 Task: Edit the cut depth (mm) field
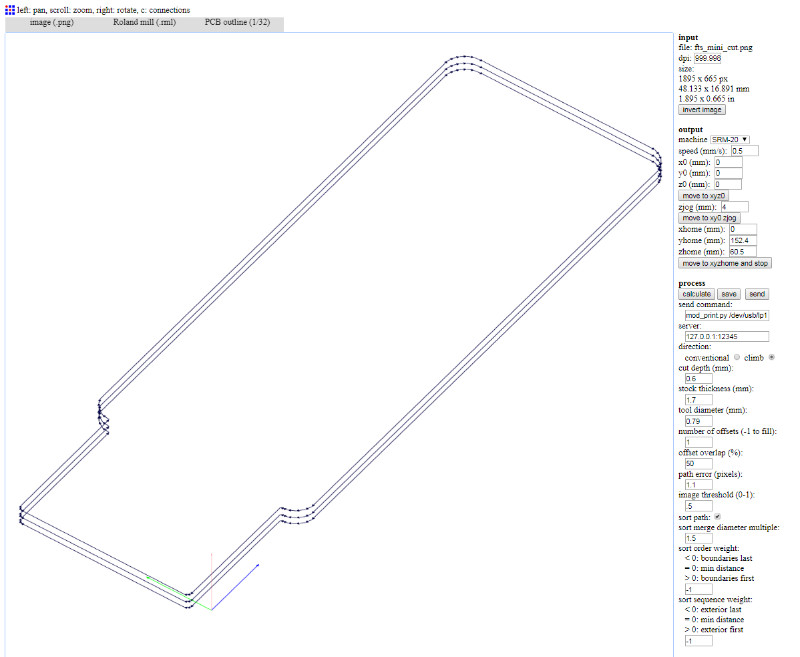click(x=698, y=378)
